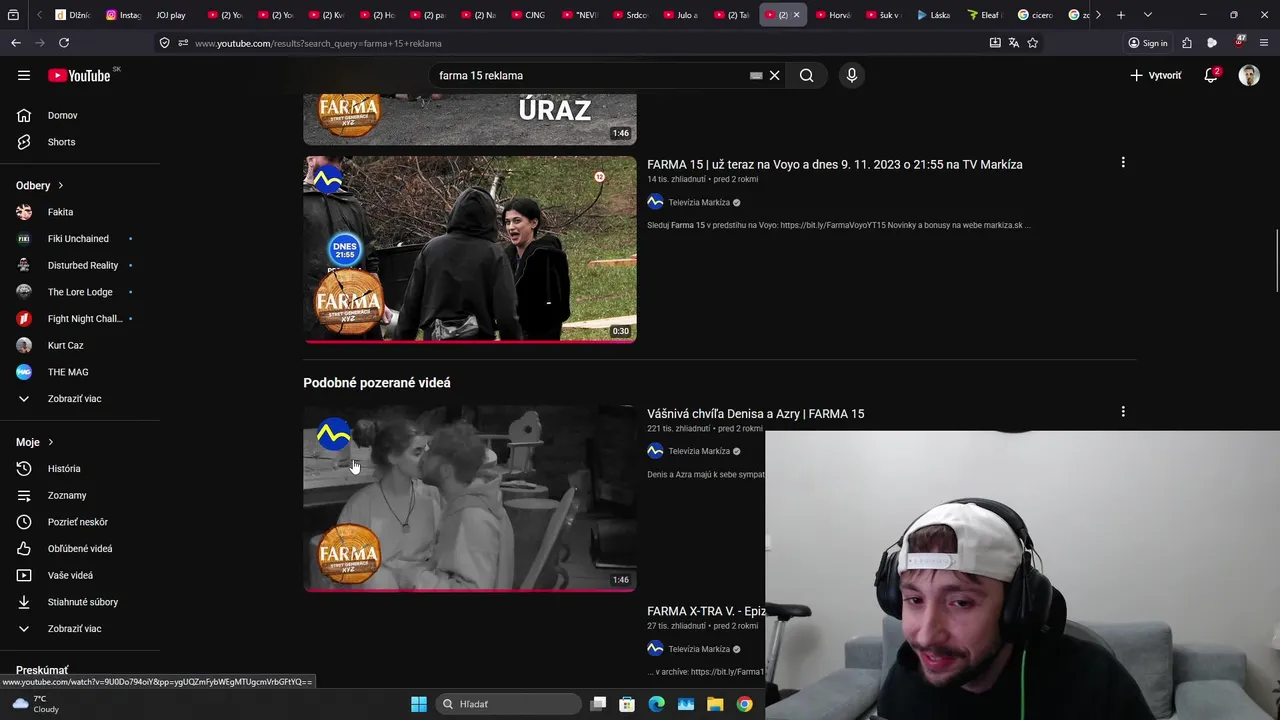Submit search with the magnifier button
This screenshot has height=720, width=1280.
806,75
